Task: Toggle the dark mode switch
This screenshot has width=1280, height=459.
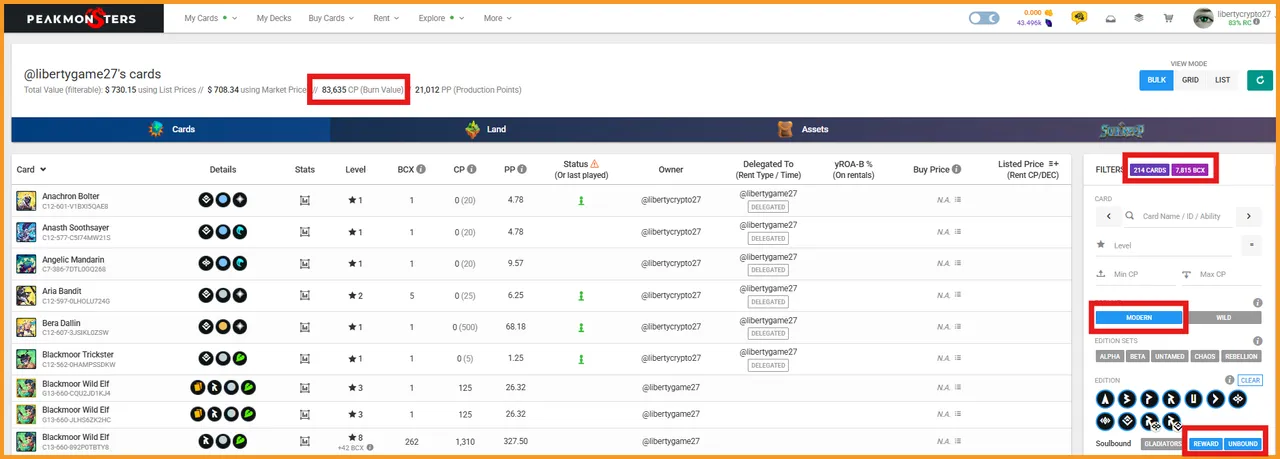Action: (985, 18)
